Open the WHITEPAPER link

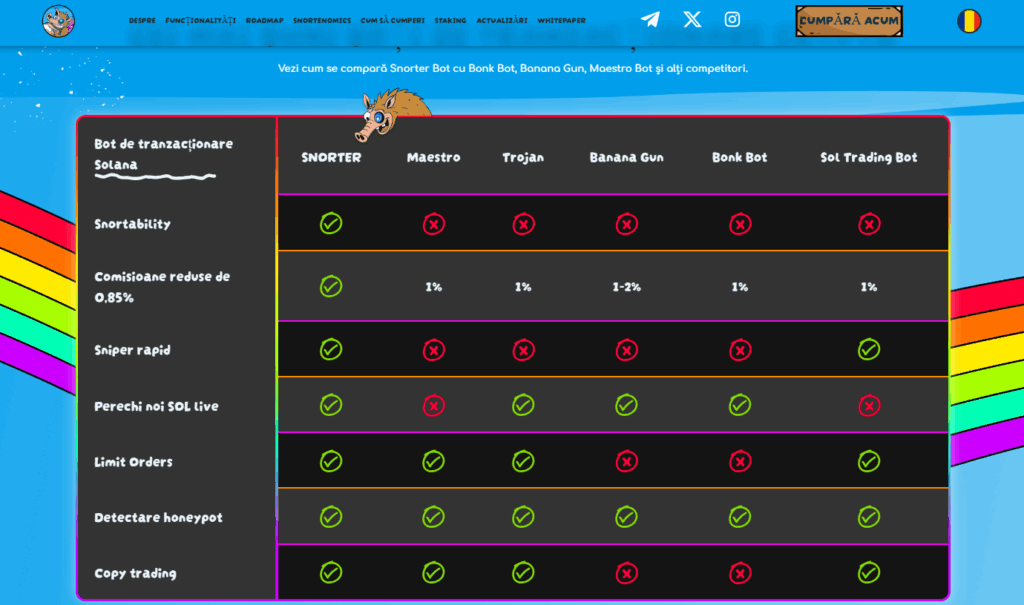coord(562,21)
